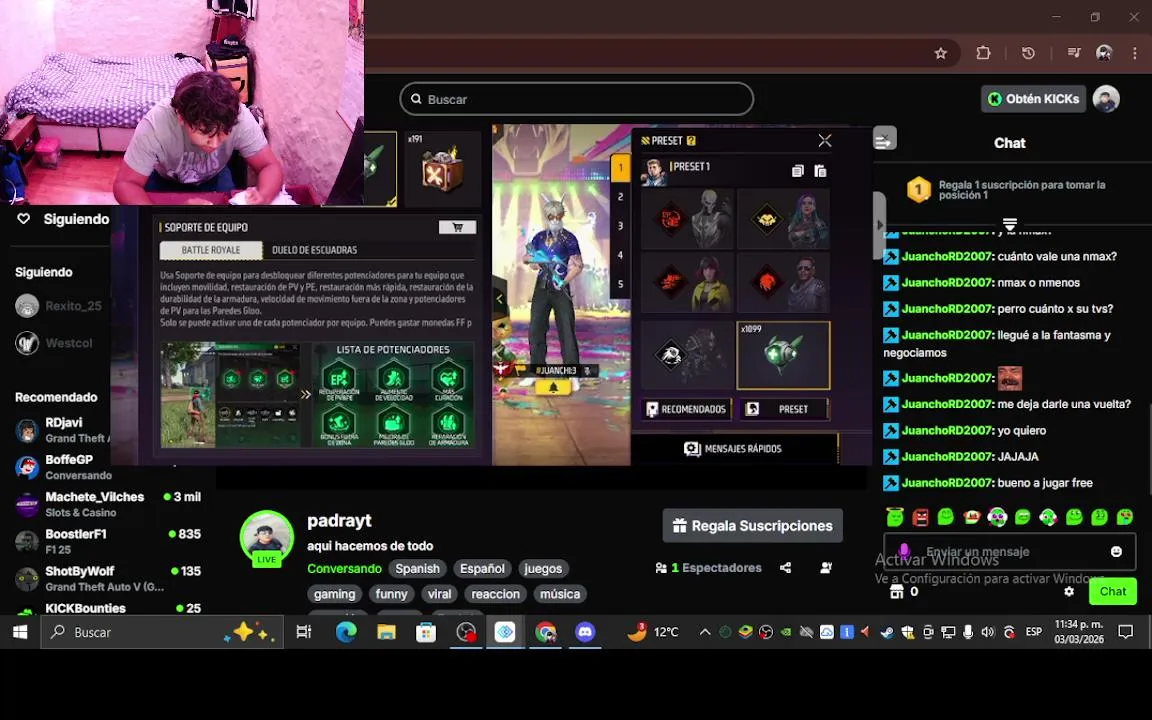1152x720 pixels.
Task: Click the meme face emote in chat
Action: tap(1009, 378)
